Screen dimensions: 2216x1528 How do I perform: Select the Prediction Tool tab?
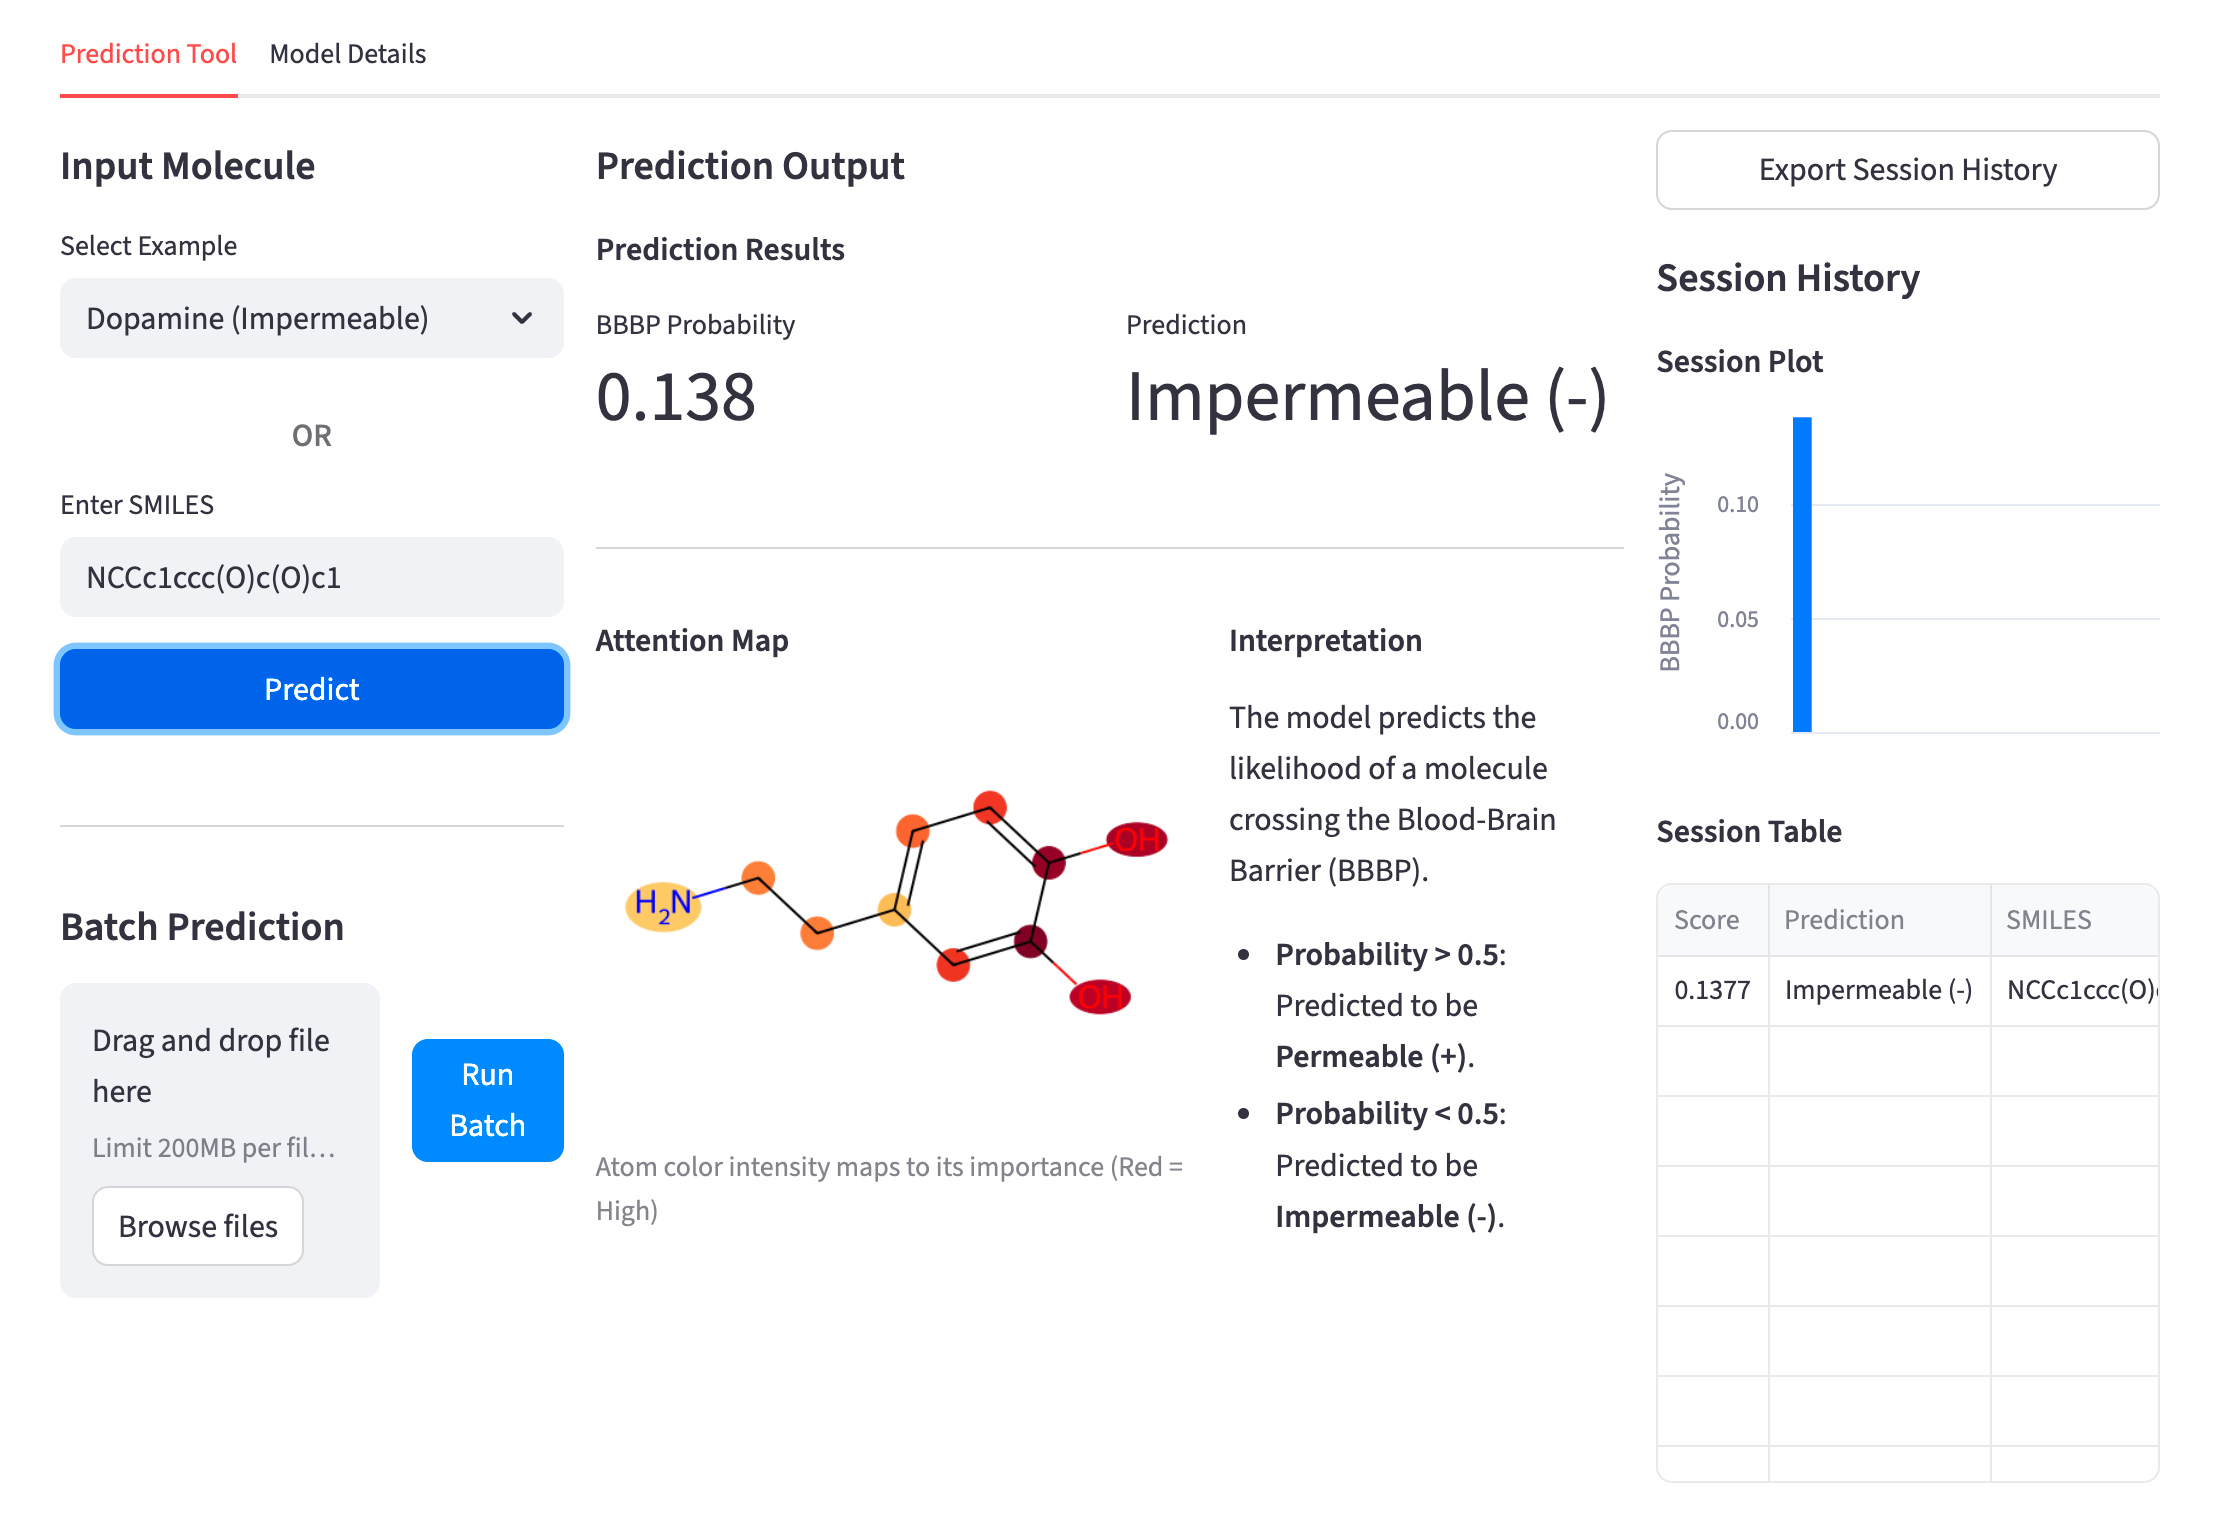(148, 54)
